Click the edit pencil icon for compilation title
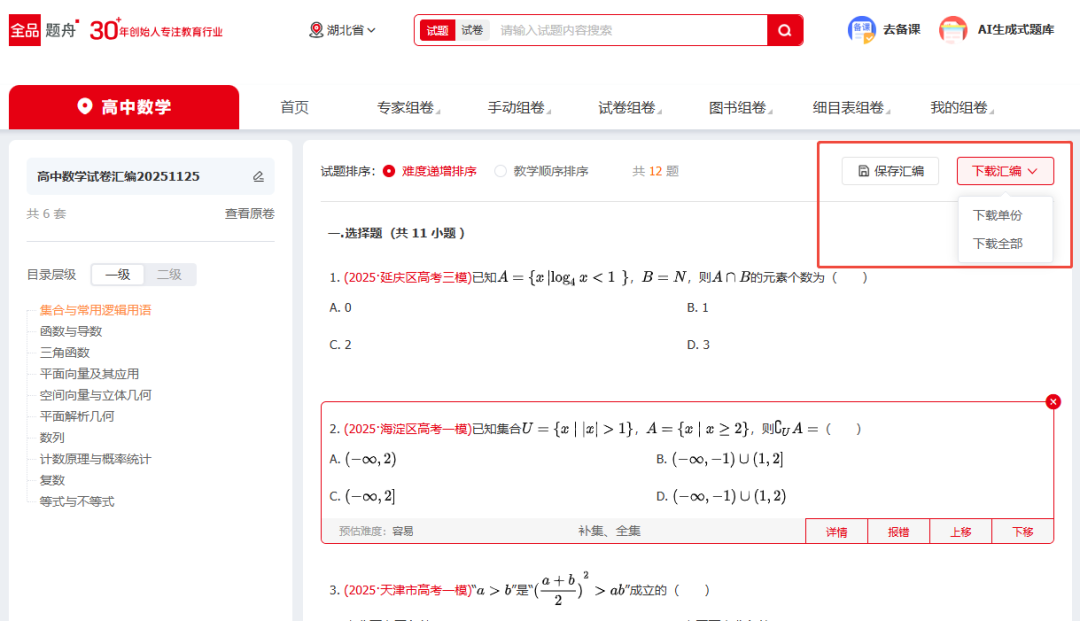The width and height of the screenshot is (1080, 621). pos(258,177)
